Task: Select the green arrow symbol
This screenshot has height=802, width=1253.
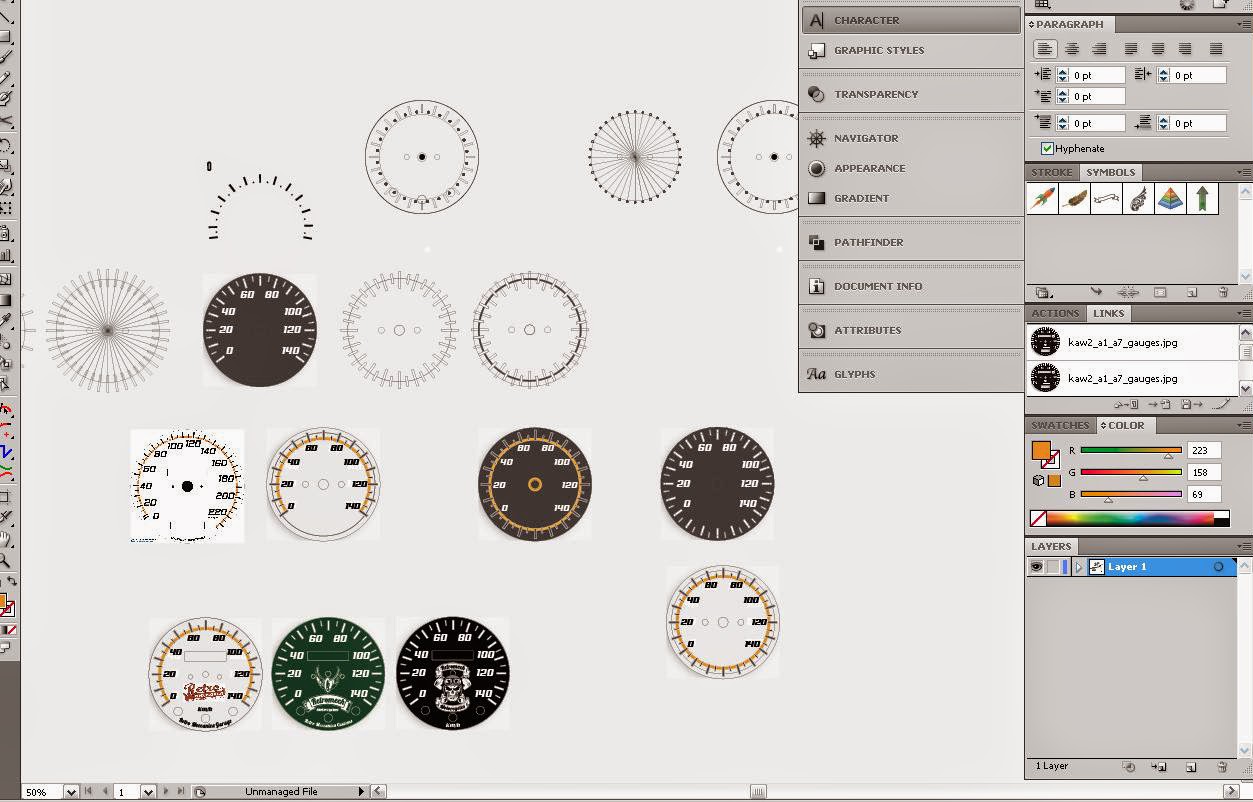Action: point(1203,198)
